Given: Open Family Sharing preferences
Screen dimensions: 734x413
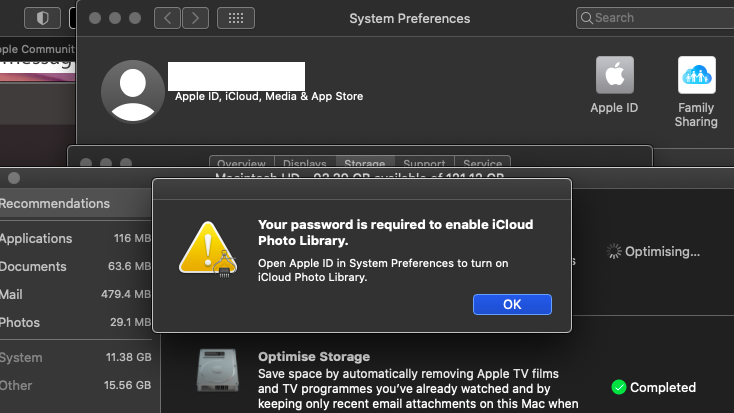Looking at the screenshot, I should (x=696, y=76).
